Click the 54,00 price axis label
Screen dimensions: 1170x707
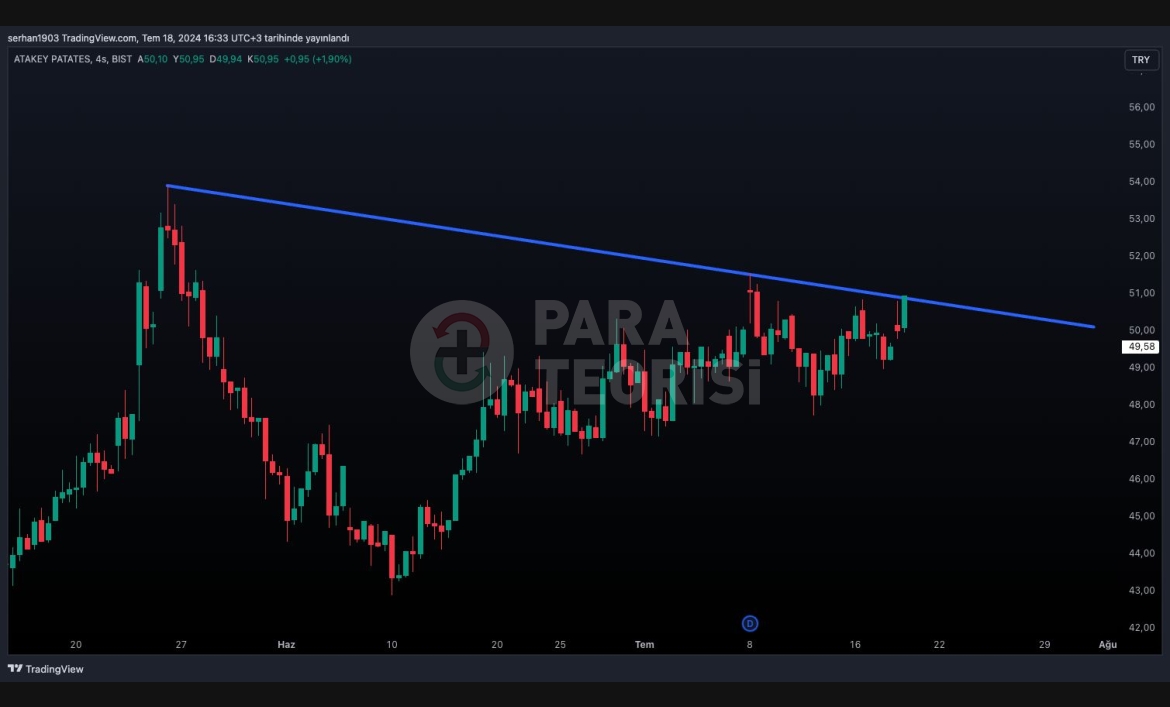[x=1142, y=181]
